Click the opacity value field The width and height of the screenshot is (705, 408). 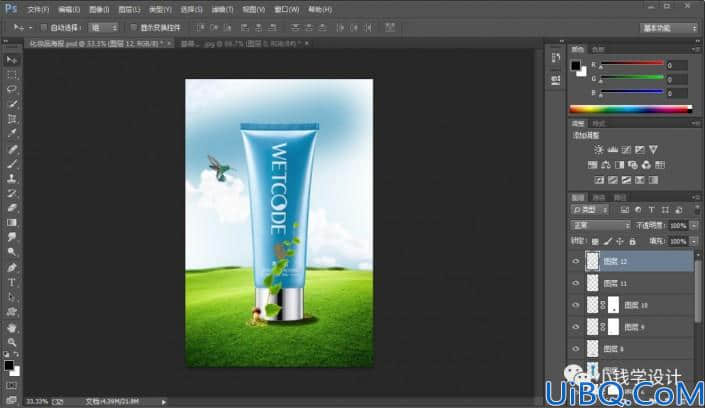[678, 225]
